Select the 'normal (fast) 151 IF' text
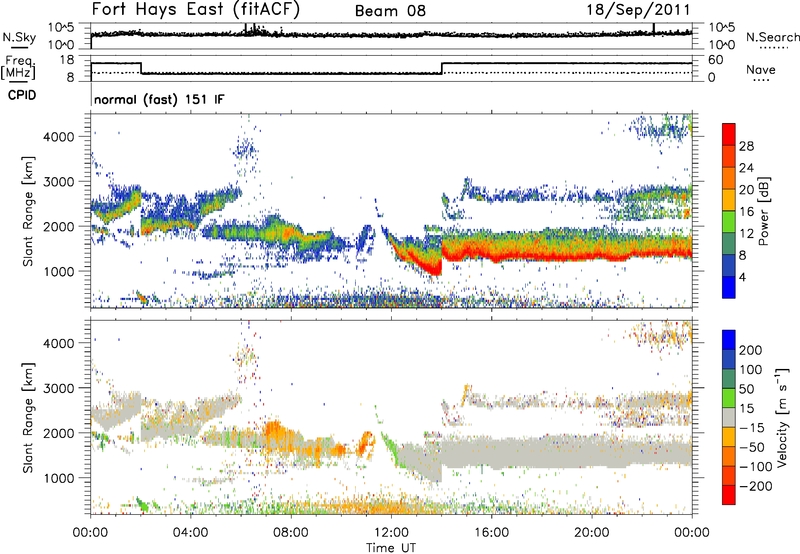The image size is (800, 554). [x=159, y=99]
